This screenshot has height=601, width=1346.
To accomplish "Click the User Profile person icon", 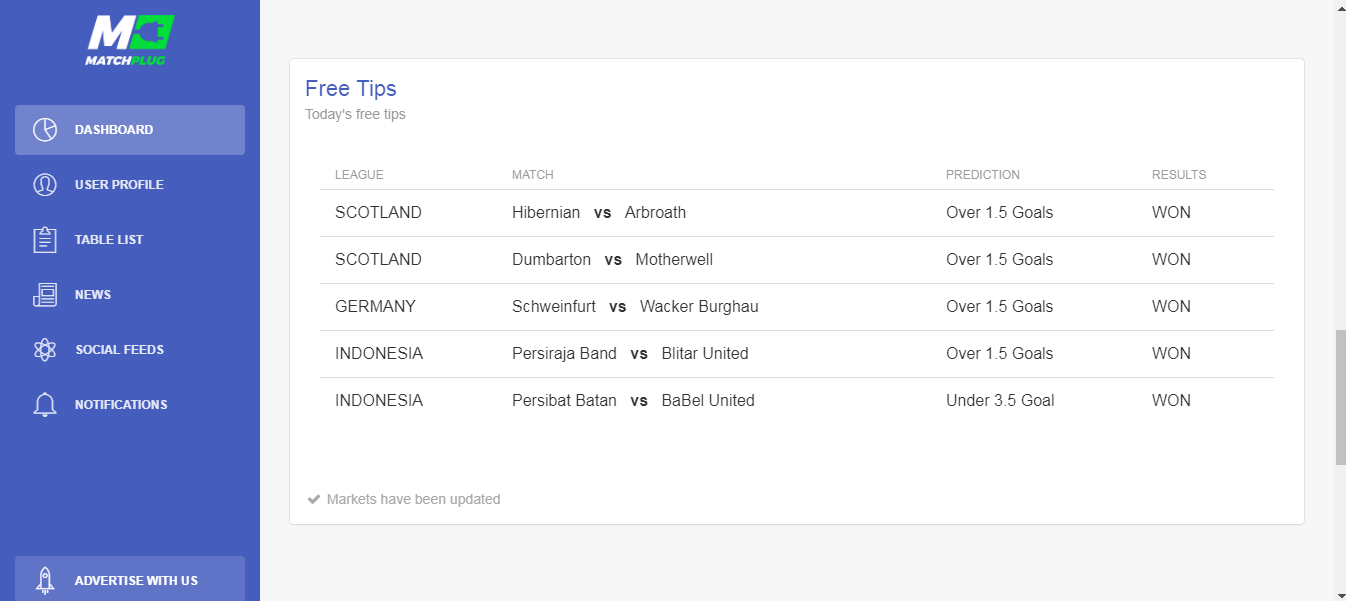I will (x=44, y=185).
